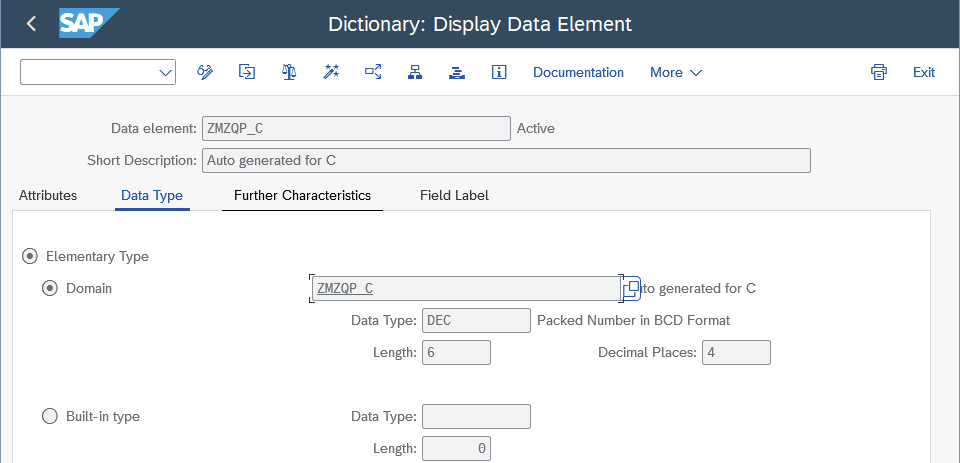Image resolution: width=960 pixels, height=463 pixels.
Task: Click the Data element field ZMZQP_C
Action: [356, 129]
